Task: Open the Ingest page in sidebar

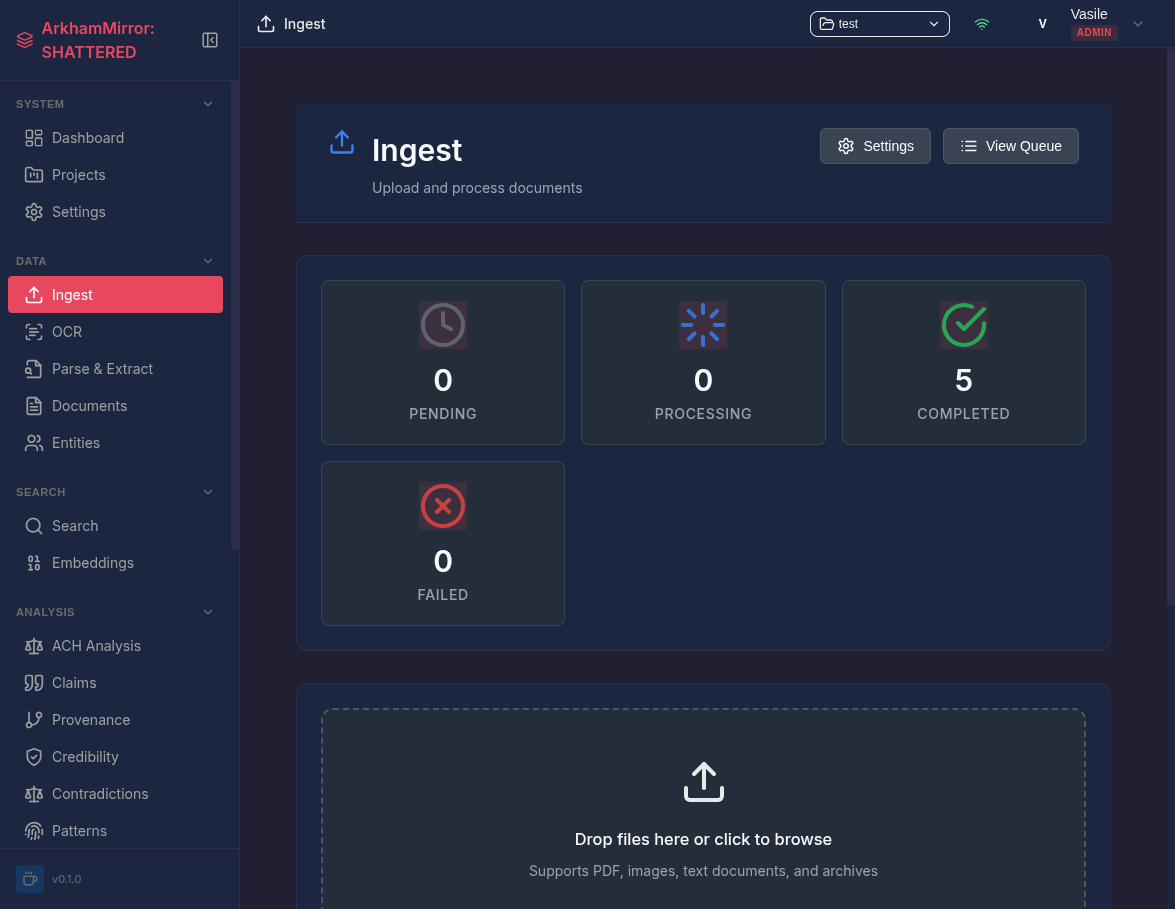Action: 115,295
